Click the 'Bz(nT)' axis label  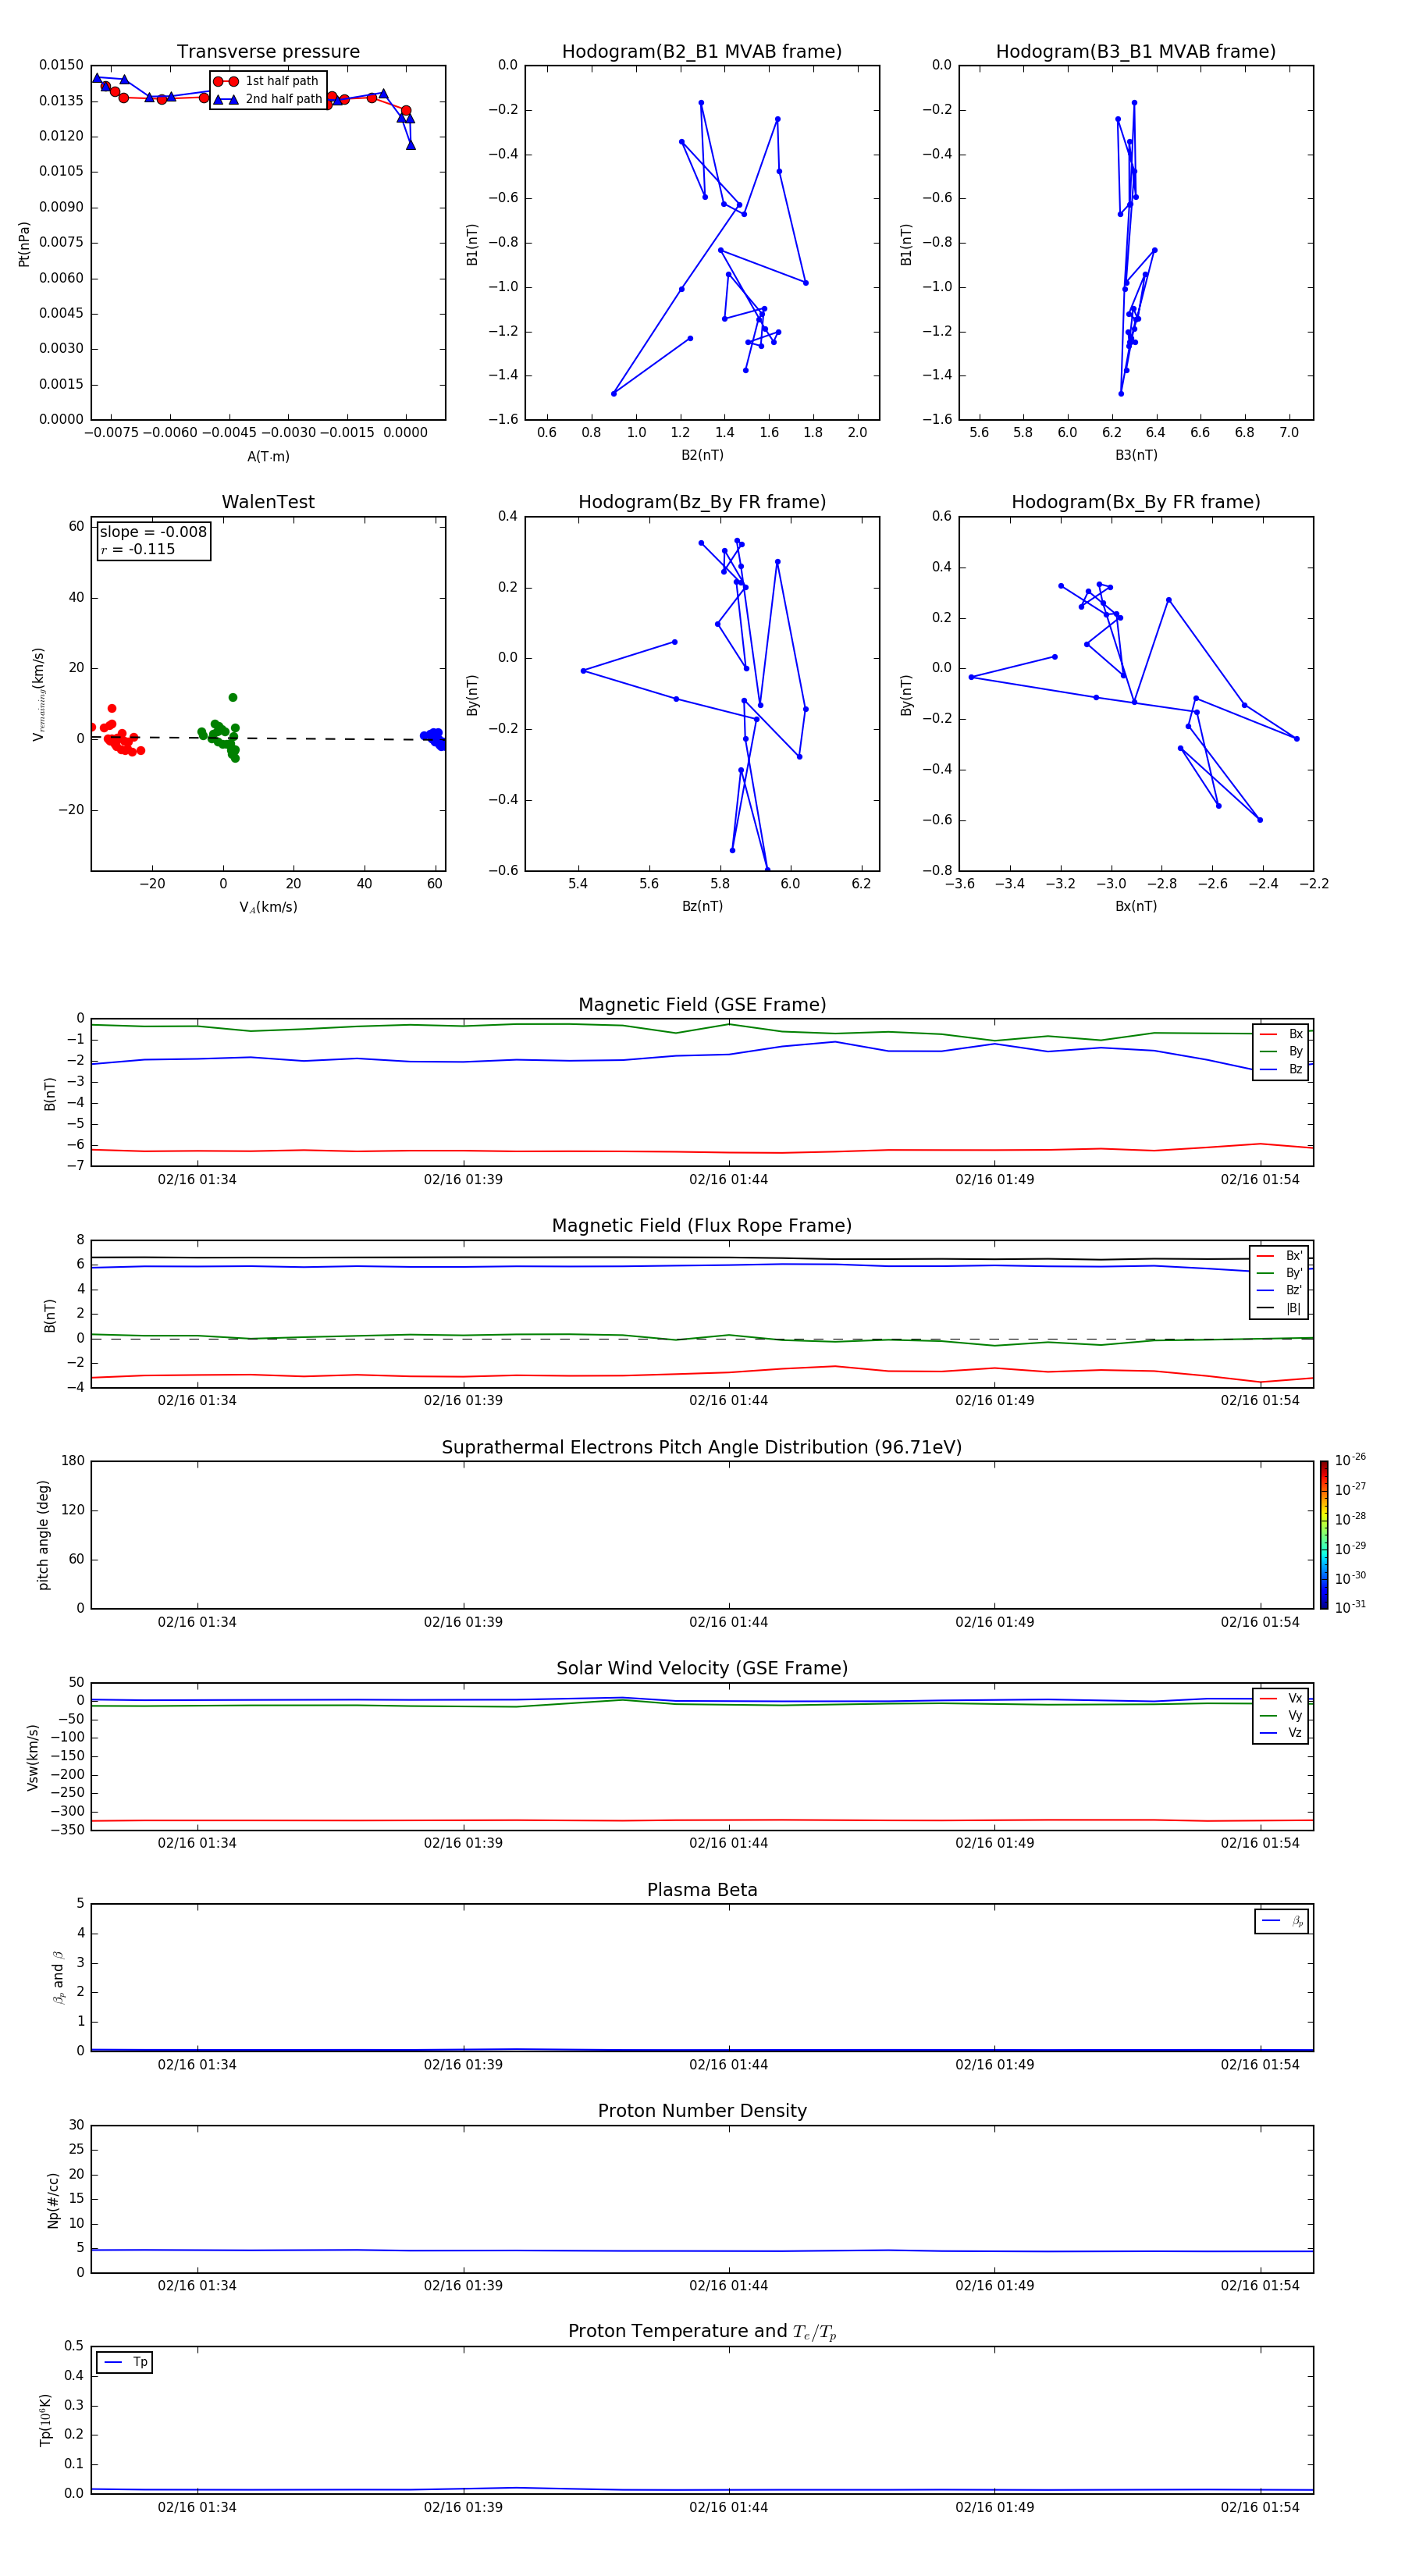click(x=702, y=906)
